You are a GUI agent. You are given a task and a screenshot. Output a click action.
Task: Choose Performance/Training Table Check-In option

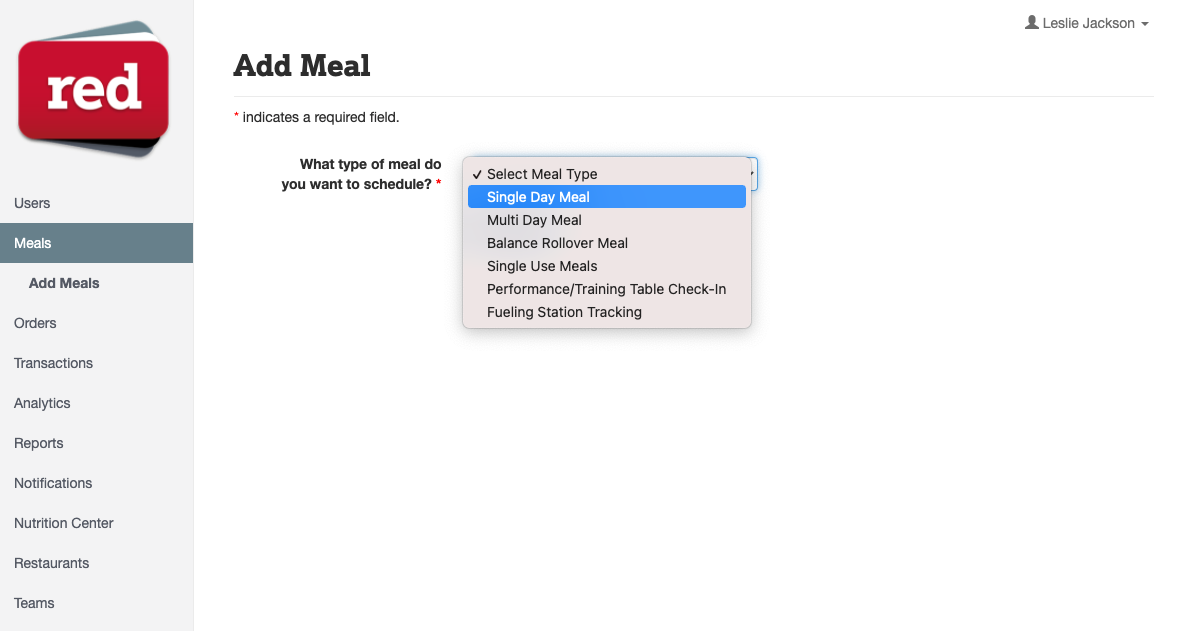(x=607, y=289)
